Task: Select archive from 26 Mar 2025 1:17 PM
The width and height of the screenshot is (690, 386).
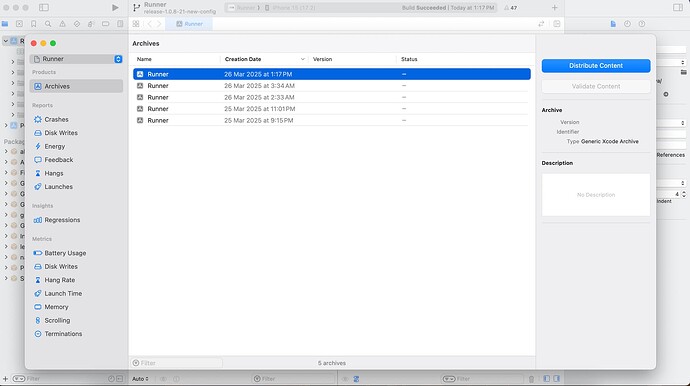Action: click(x=332, y=74)
